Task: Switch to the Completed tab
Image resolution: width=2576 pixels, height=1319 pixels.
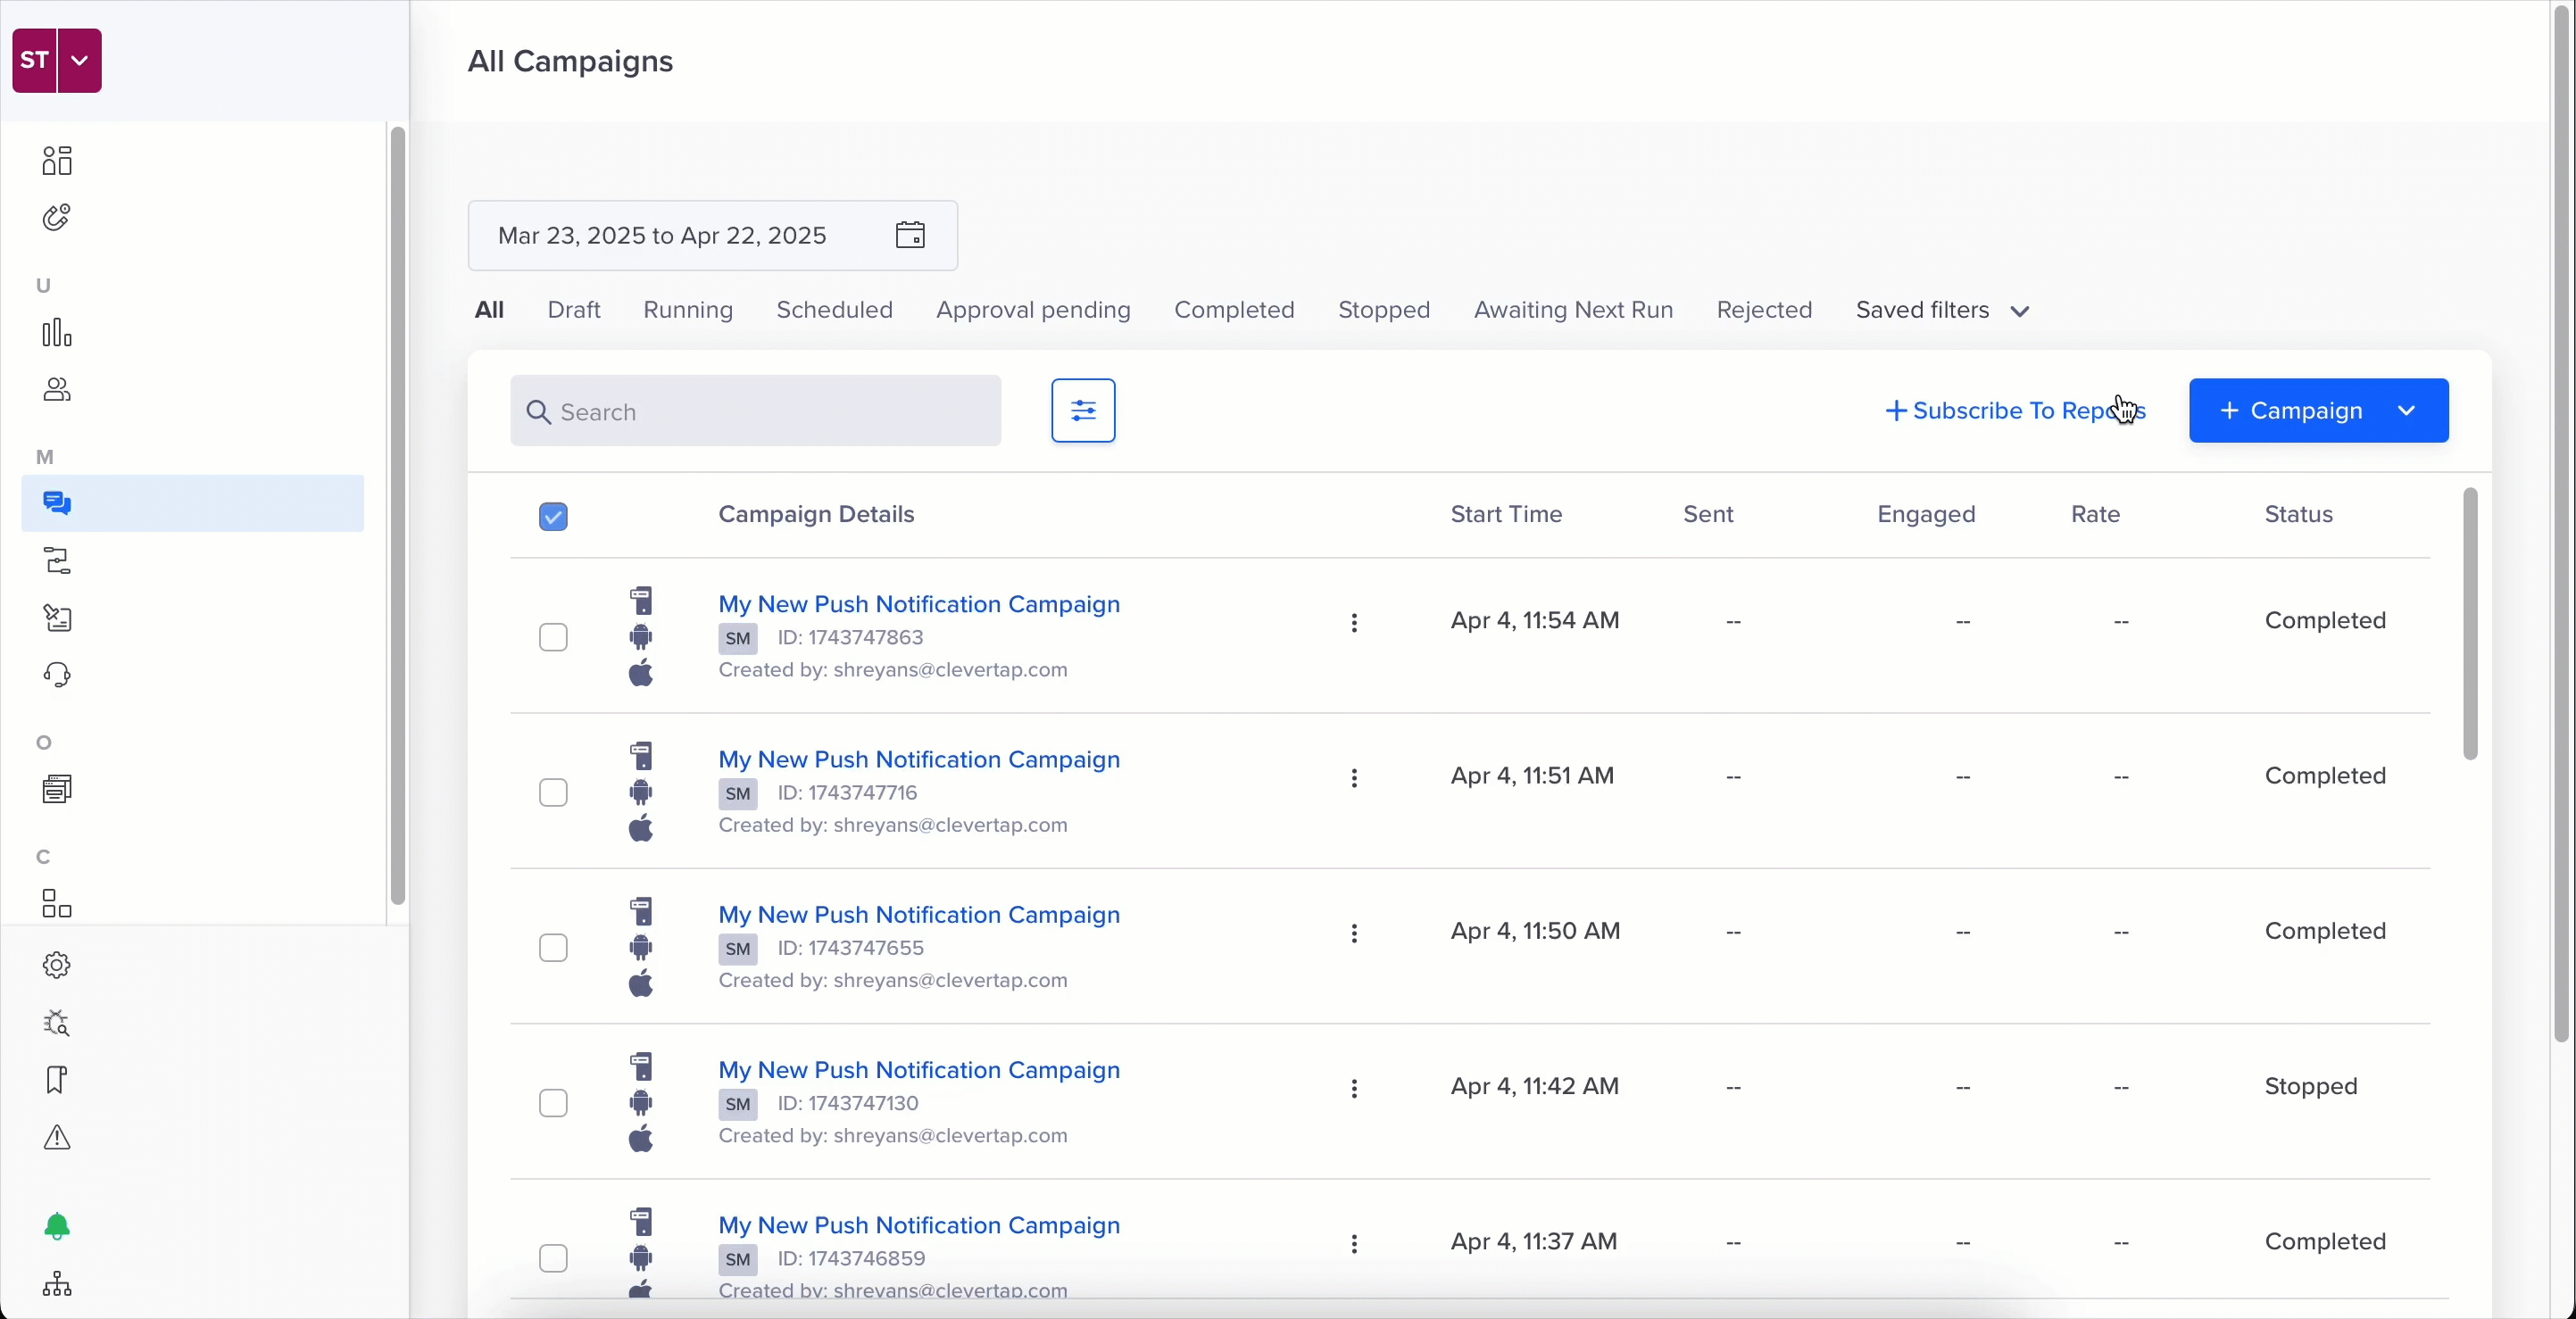Action: [1234, 310]
